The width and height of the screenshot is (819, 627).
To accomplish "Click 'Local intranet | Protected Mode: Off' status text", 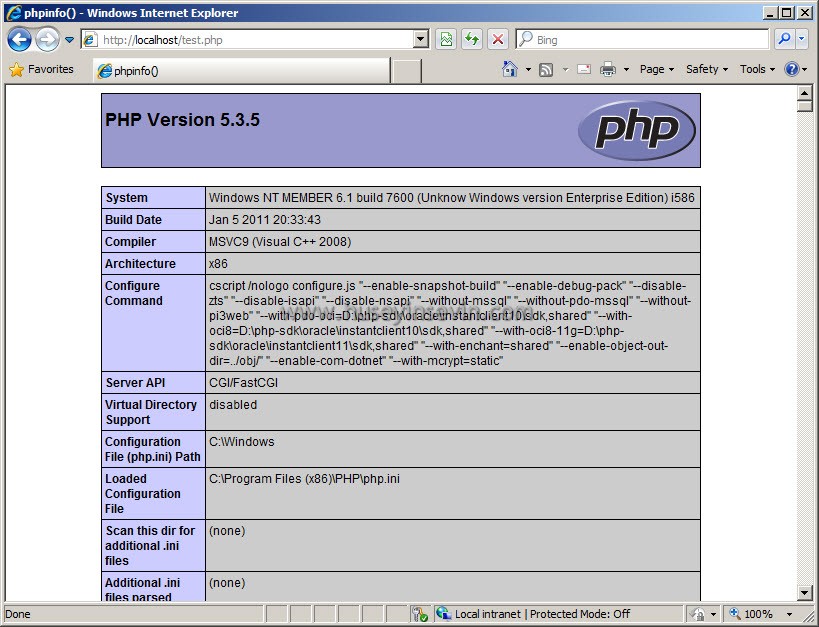I will click(542, 614).
